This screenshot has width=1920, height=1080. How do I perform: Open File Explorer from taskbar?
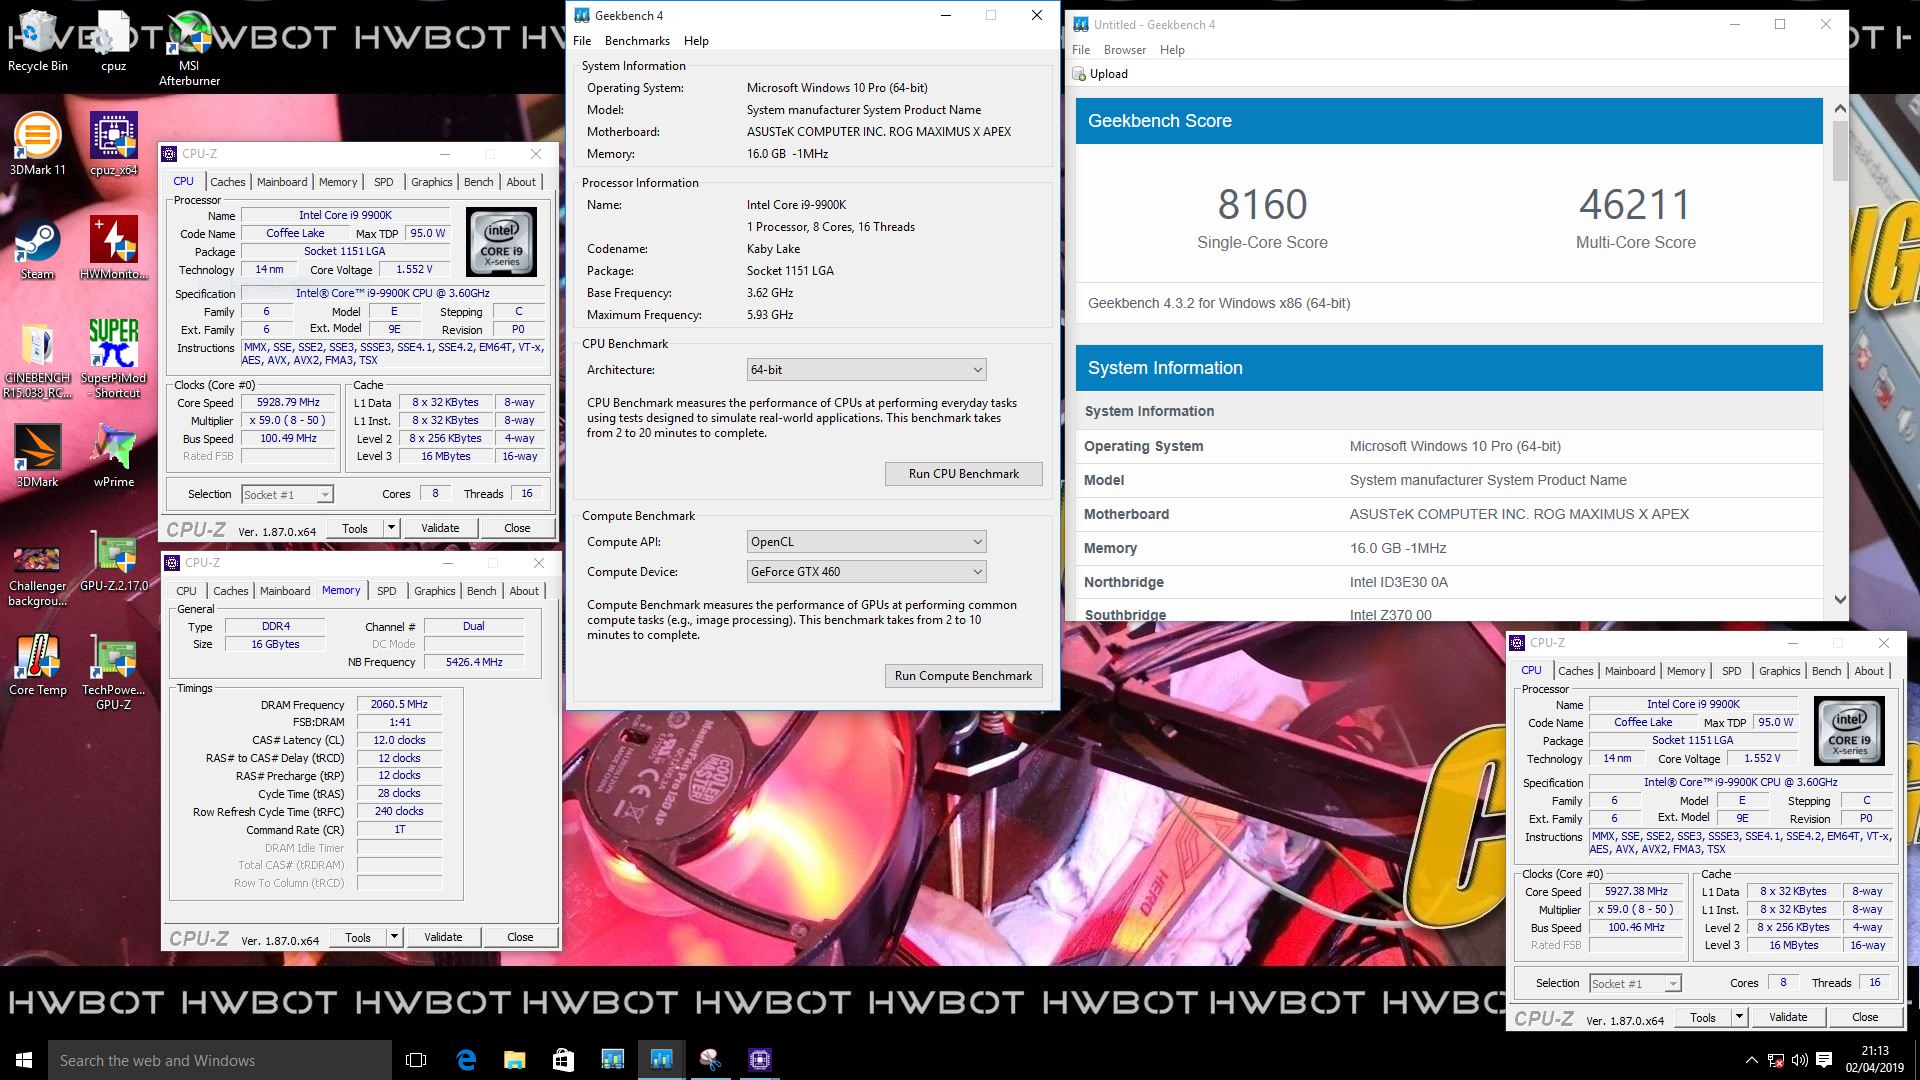514,1060
